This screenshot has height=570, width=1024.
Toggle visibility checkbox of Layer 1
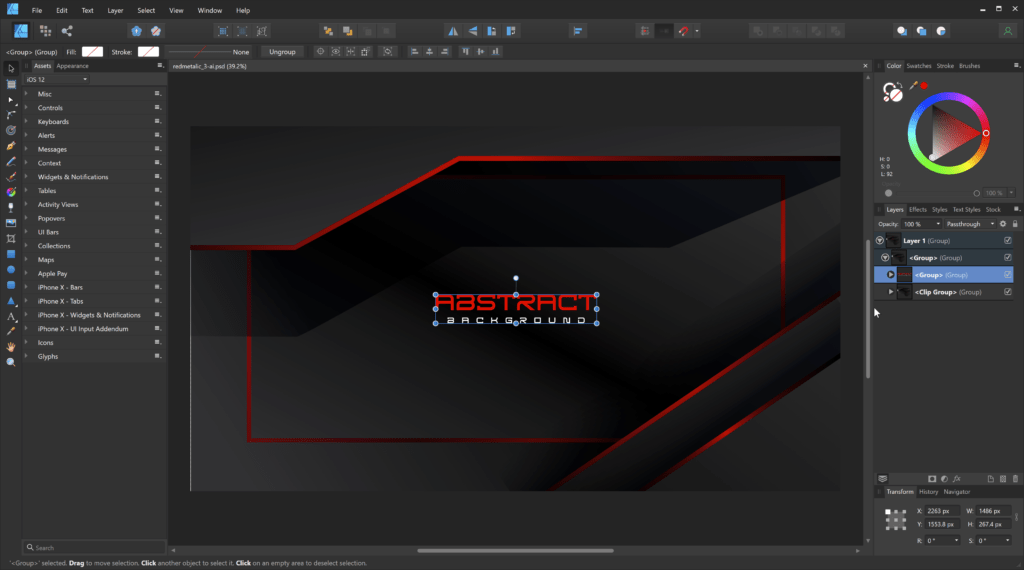pos(1008,240)
